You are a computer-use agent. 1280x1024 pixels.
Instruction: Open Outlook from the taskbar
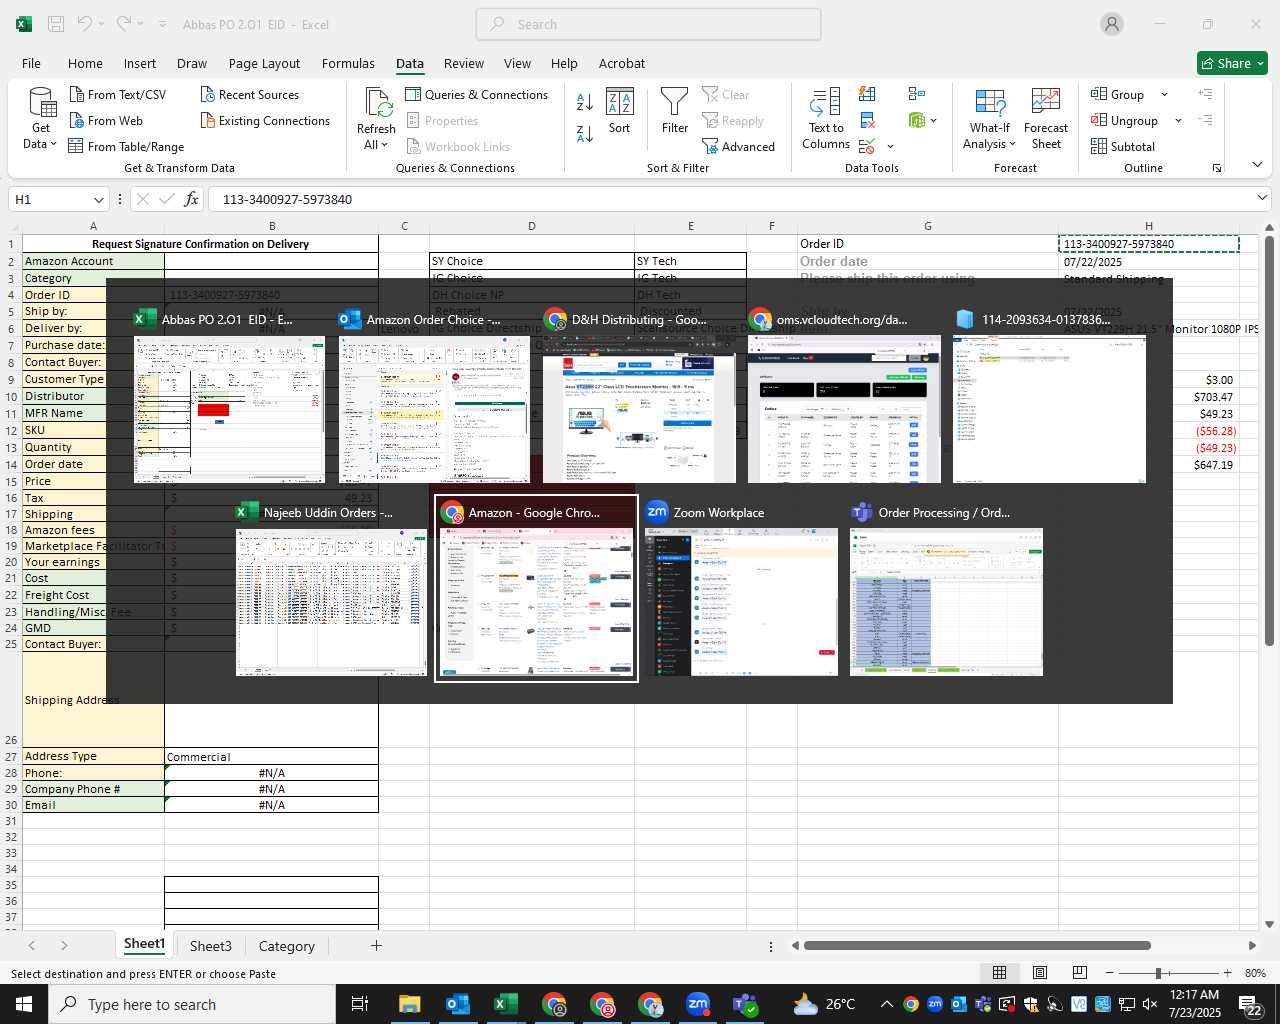pyautogui.click(x=457, y=1004)
